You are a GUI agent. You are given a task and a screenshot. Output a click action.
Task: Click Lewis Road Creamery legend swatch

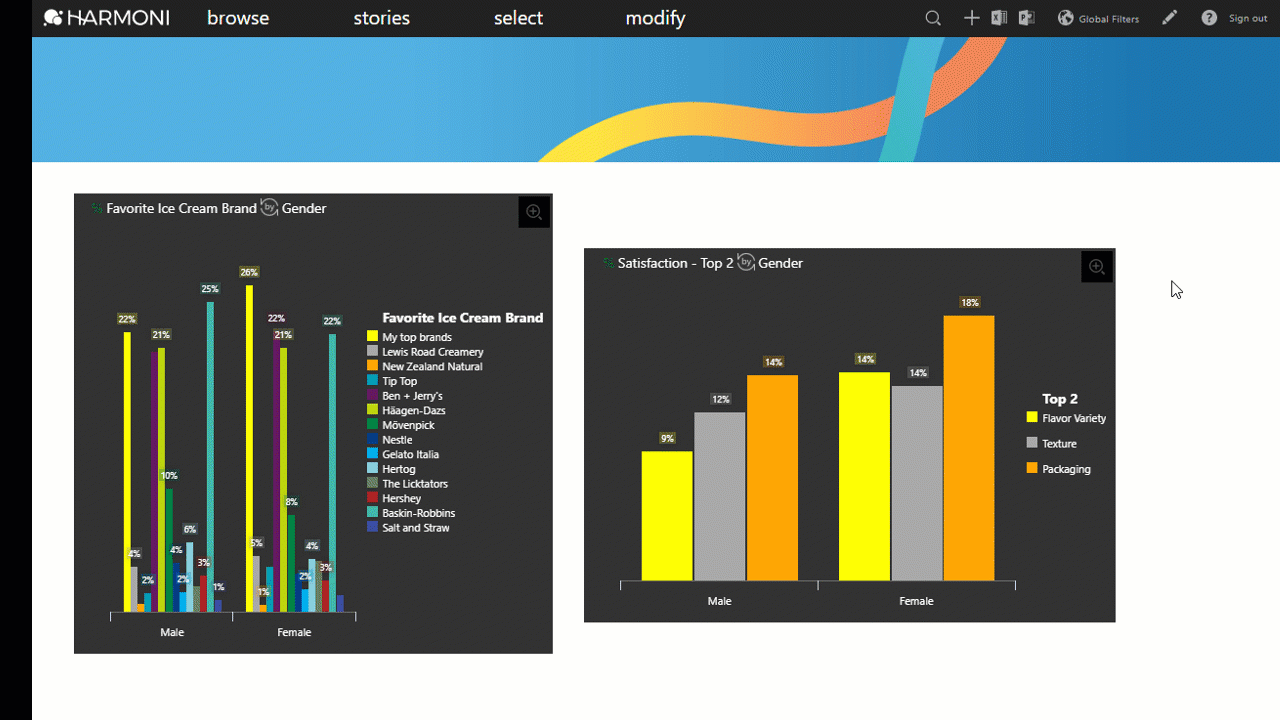point(372,351)
